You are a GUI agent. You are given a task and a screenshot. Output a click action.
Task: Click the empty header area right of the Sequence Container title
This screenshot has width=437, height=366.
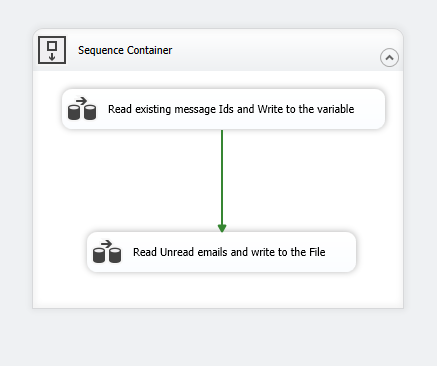point(273,50)
